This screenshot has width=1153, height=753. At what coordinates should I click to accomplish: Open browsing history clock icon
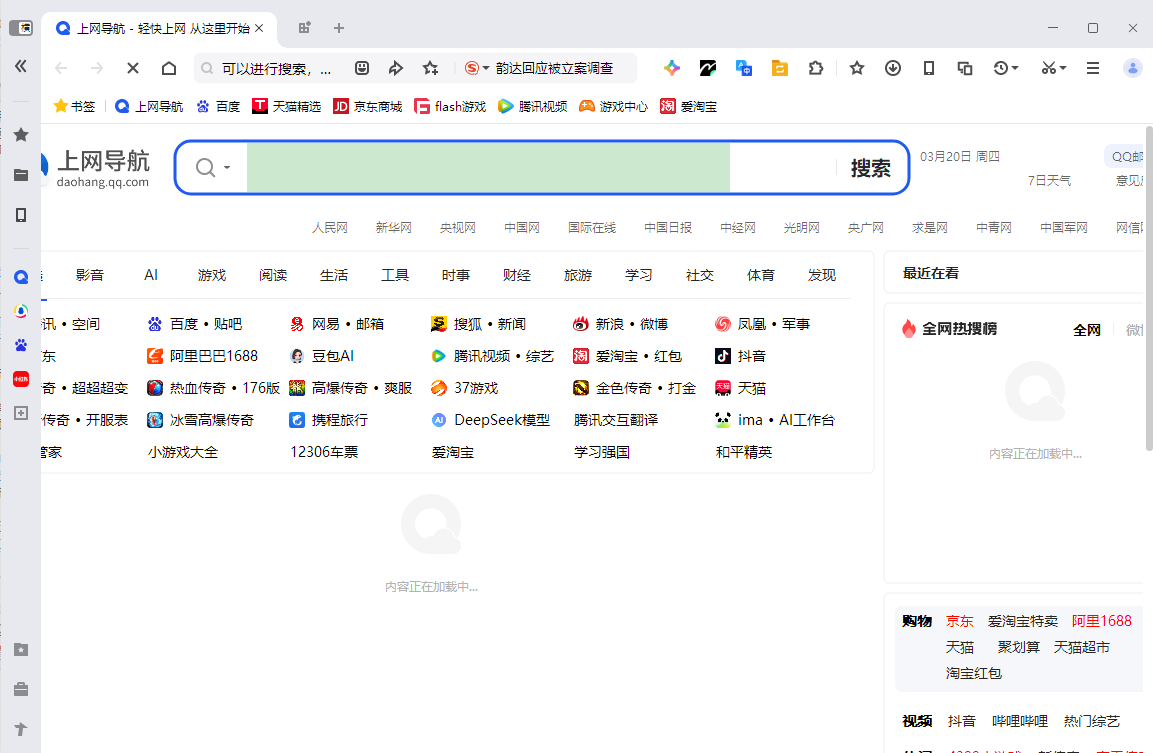tap(1002, 67)
